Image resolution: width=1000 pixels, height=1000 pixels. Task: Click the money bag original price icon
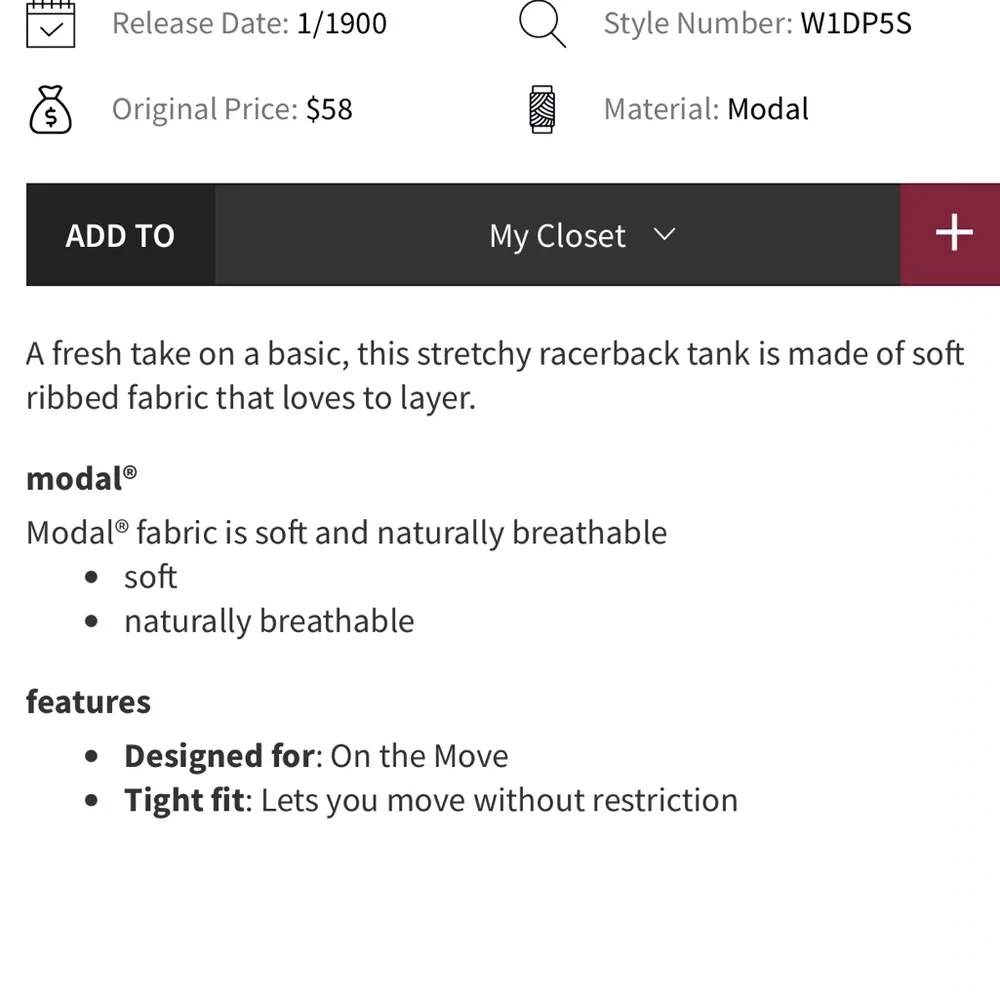[x=50, y=109]
